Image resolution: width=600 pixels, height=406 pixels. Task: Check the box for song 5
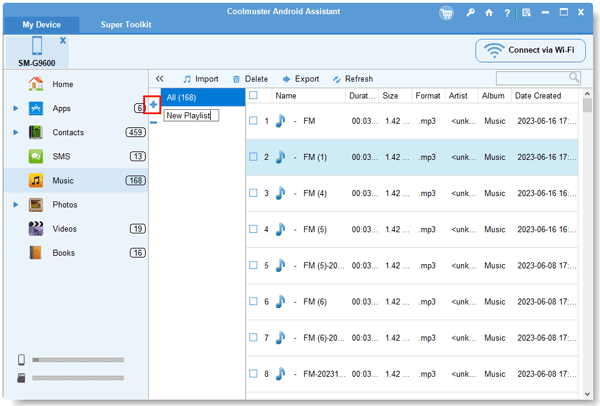pos(253,265)
